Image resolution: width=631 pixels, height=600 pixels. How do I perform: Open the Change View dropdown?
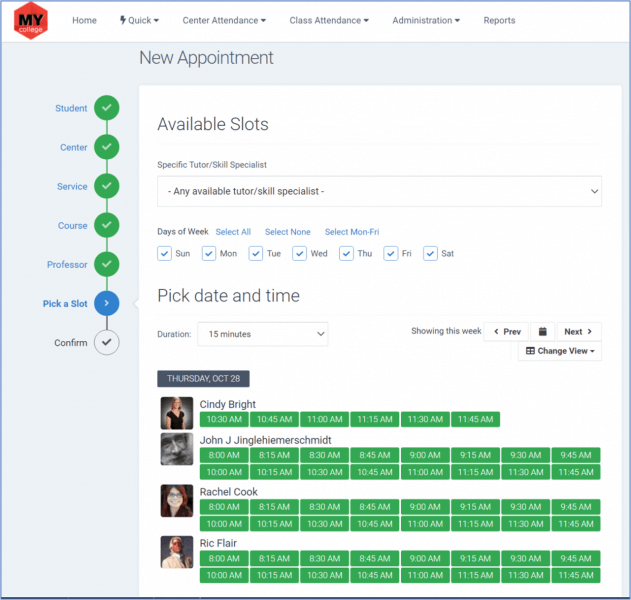point(560,351)
